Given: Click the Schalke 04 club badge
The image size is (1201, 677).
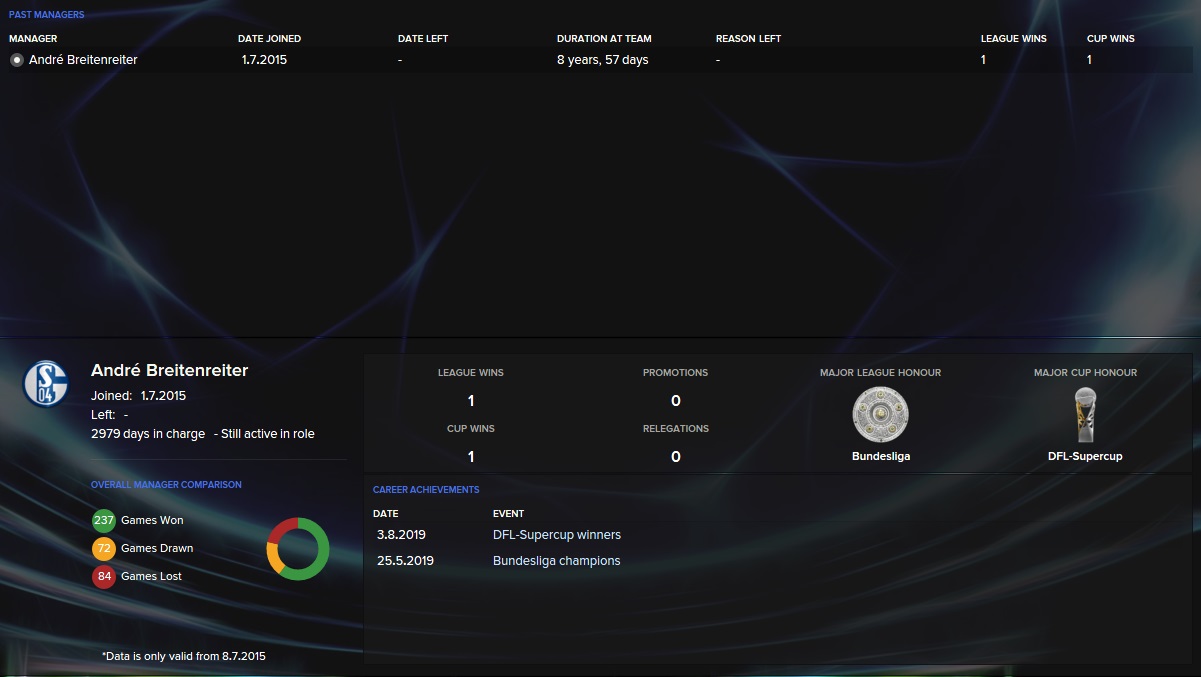Looking at the screenshot, I should point(45,383).
